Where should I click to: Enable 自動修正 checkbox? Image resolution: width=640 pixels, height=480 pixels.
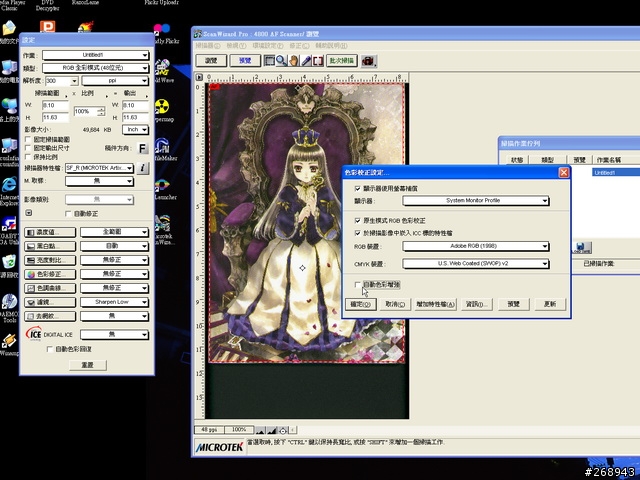coord(68,213)
